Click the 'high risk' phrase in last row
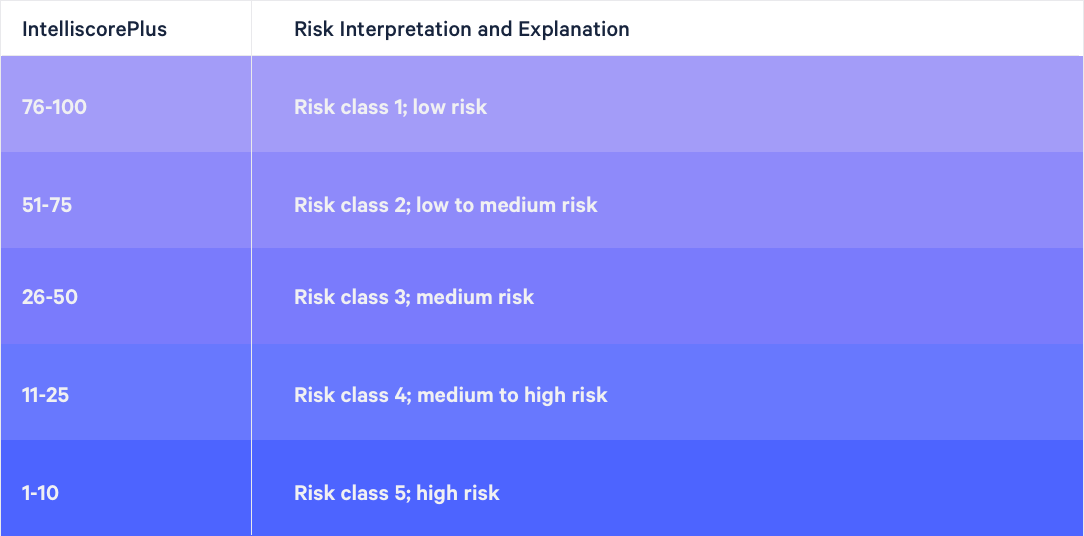The width and height of the screenshot is (1084, 536). click(458, 493)
